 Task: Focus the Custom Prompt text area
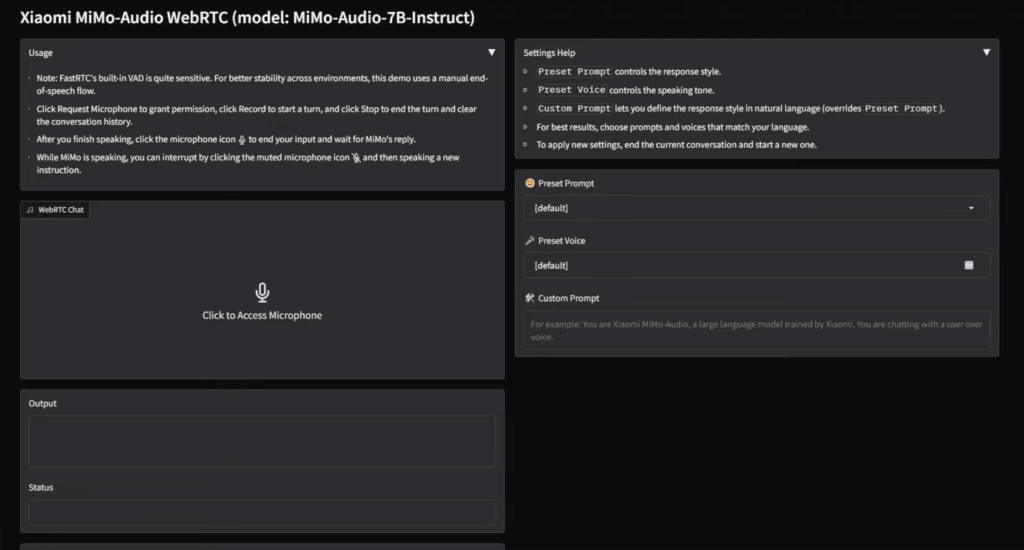click(x=756, y=331)
